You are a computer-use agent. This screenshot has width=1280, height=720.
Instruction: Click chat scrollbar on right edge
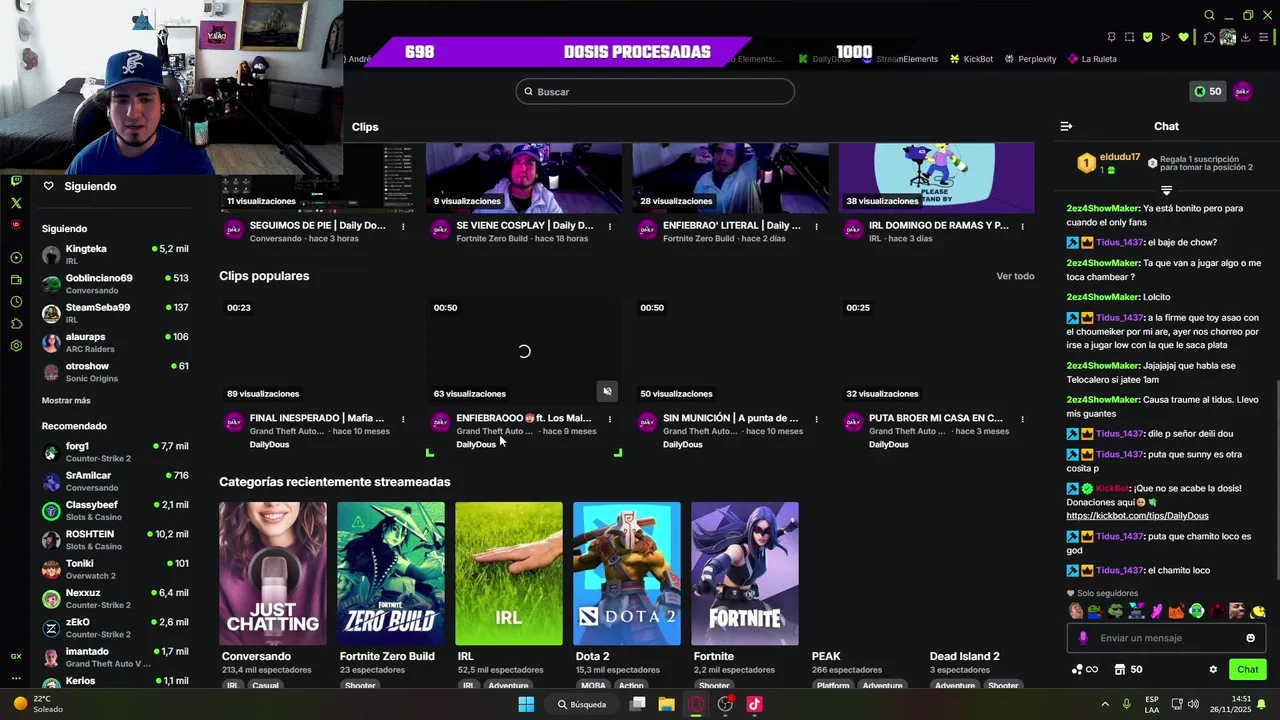pyautogui.click(x=1276, y=480)
